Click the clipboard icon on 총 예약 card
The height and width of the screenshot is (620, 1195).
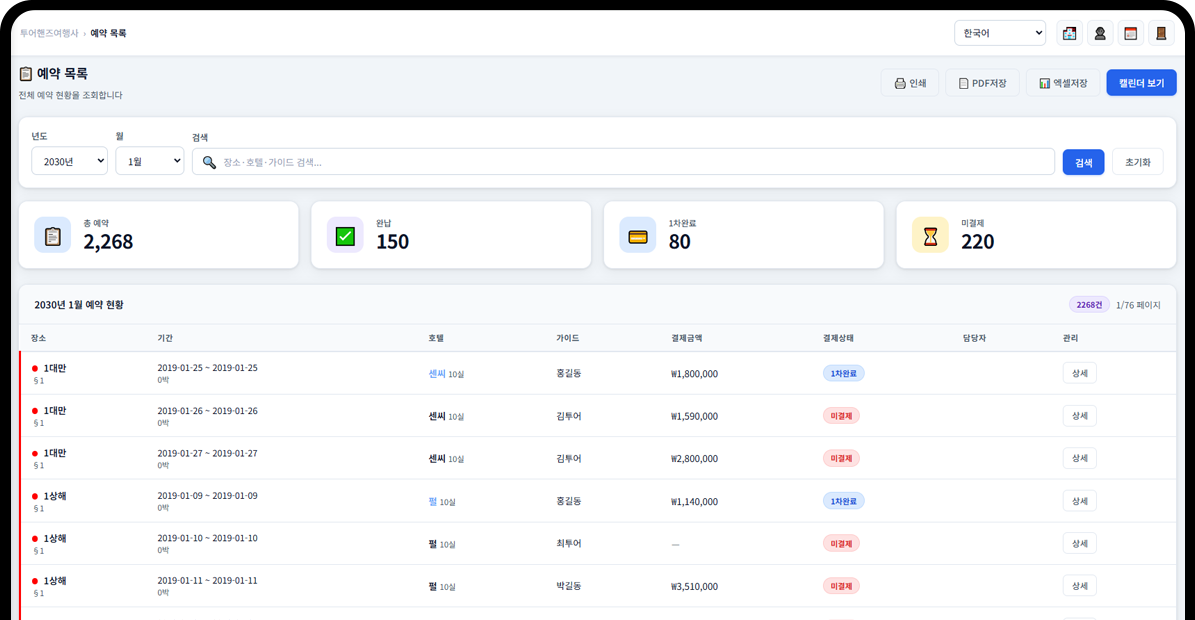(x=52, y=235)
